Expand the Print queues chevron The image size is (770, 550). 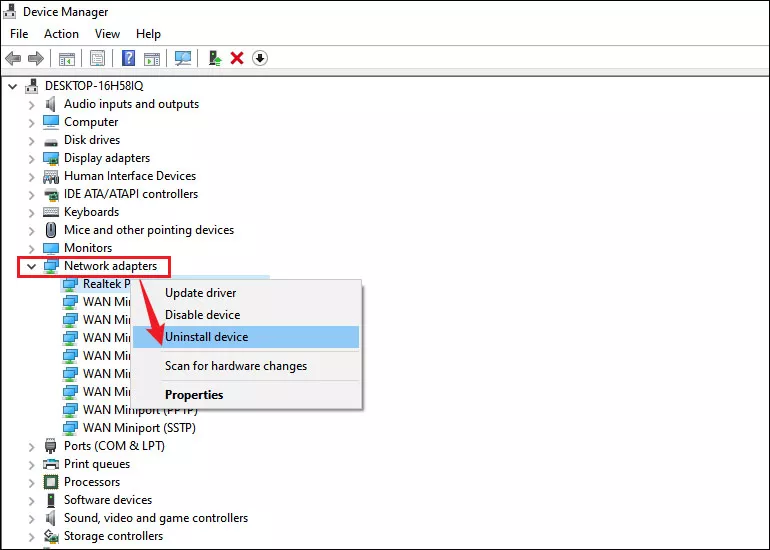[32, 465]
